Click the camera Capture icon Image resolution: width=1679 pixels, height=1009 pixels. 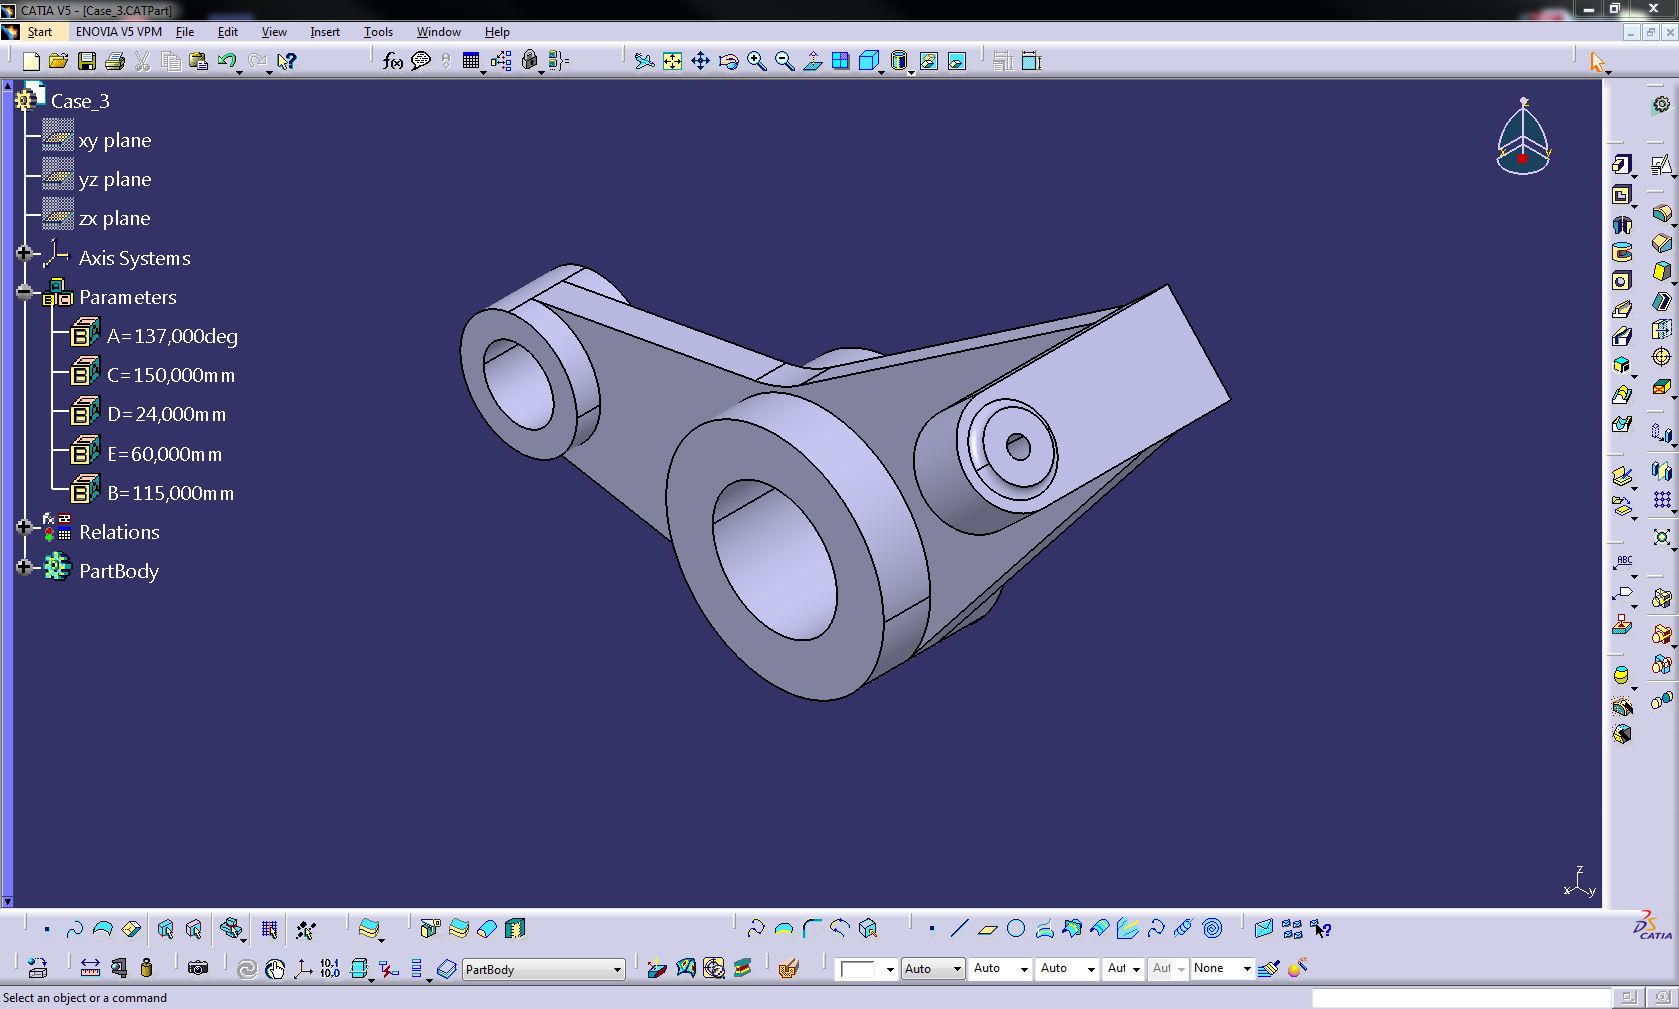[198, 968]
